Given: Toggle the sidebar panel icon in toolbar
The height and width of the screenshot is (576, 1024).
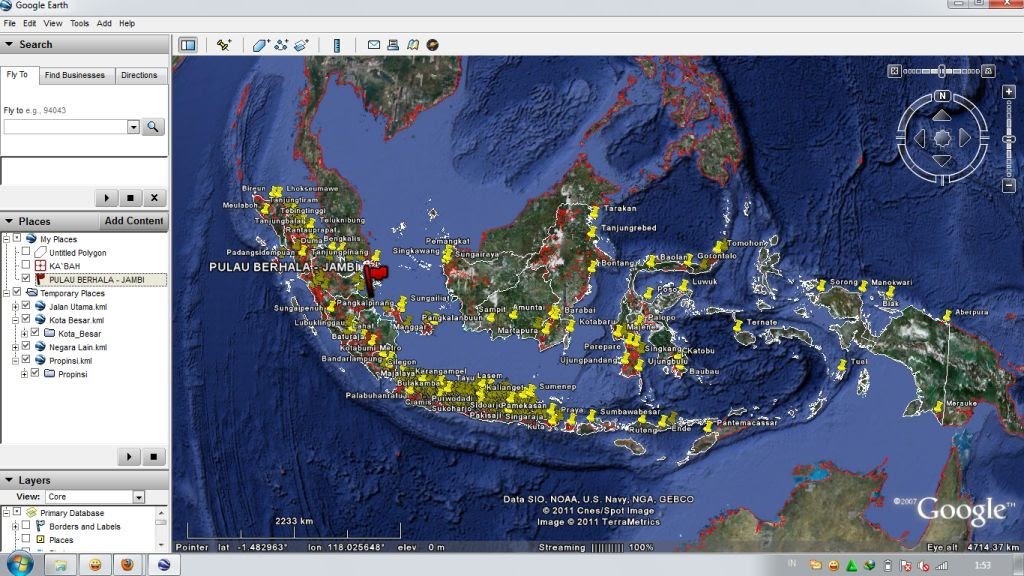Looking at the screenshot, I should tap(188, 45).
